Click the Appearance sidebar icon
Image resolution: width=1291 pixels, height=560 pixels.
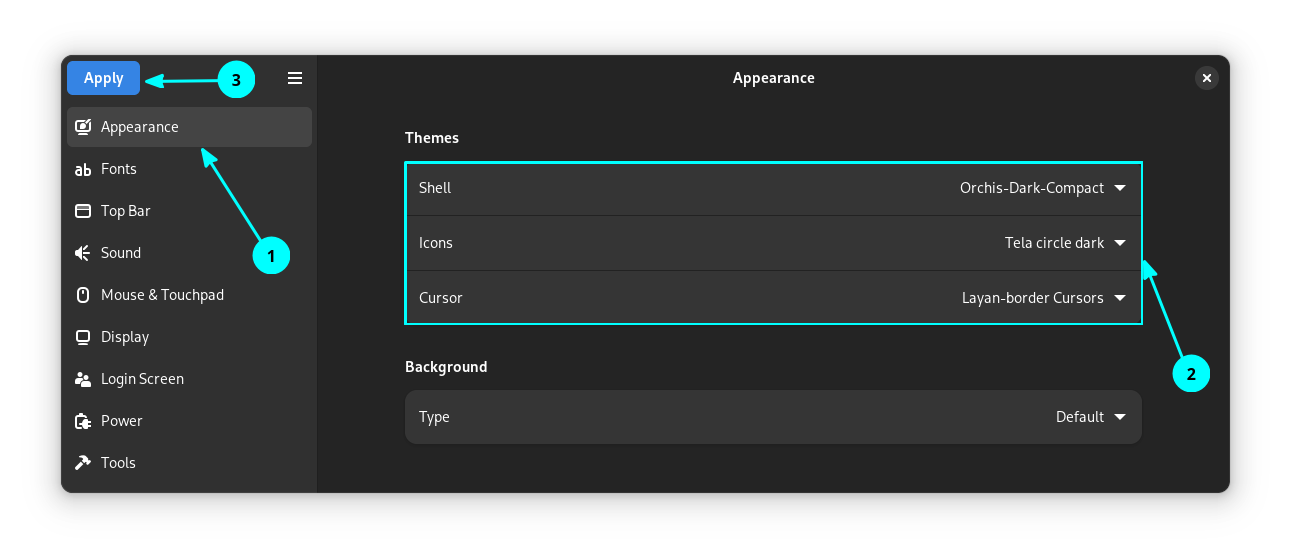click(83, 127)
